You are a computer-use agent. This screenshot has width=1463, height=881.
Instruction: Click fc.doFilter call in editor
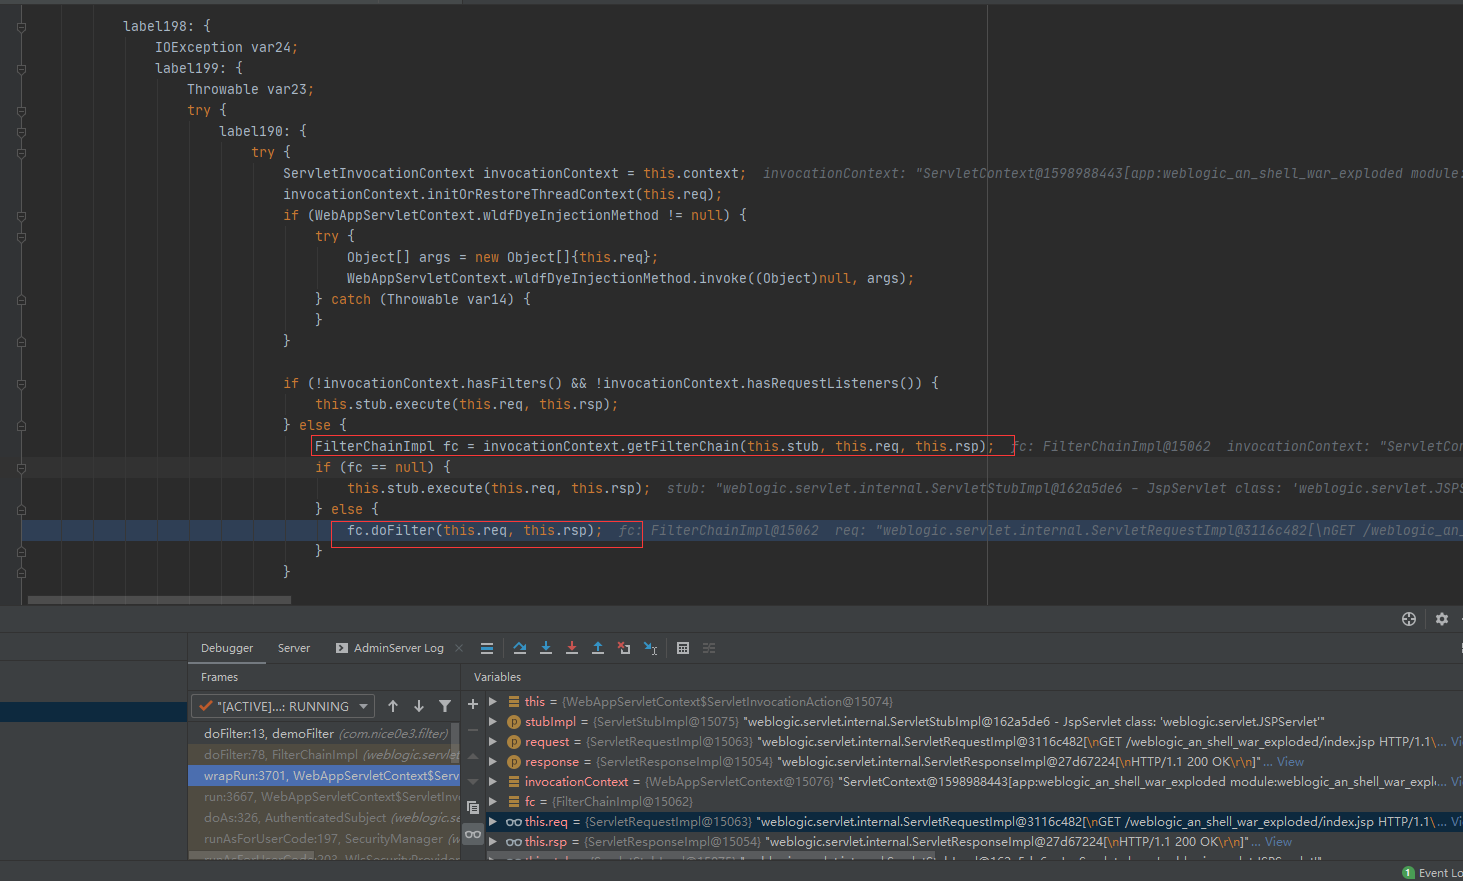point(475,531)
